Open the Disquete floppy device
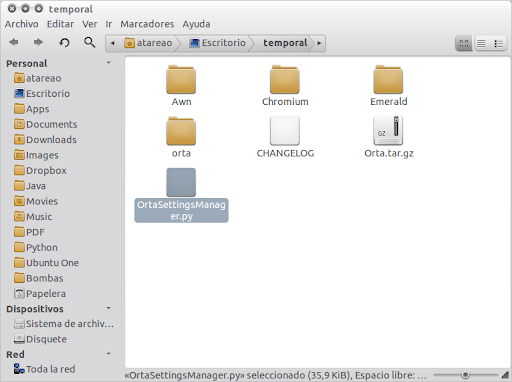This screenshot has height=382, width=512. point(40,339)
